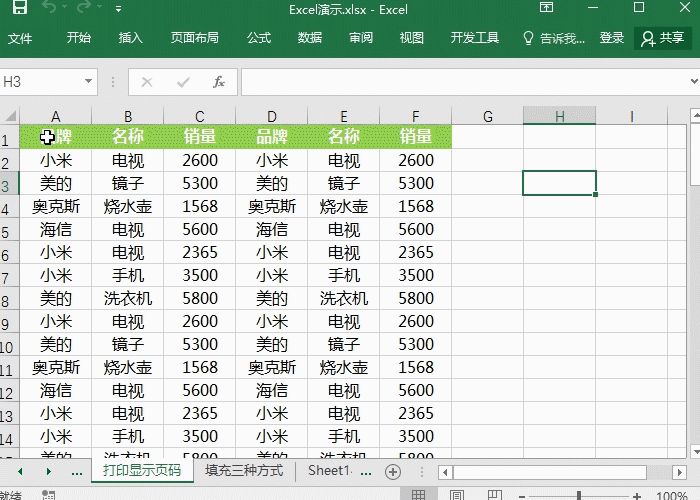
Task: Select row 12 header
Action: 9,393
